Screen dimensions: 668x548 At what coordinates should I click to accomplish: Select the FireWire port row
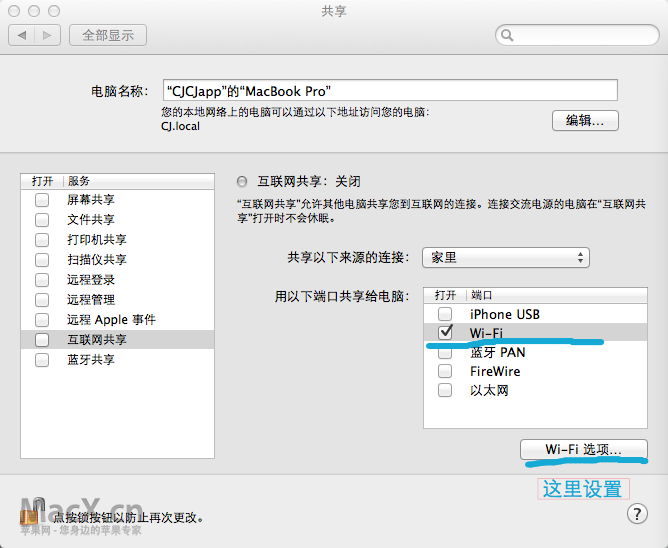pos(536,371)
